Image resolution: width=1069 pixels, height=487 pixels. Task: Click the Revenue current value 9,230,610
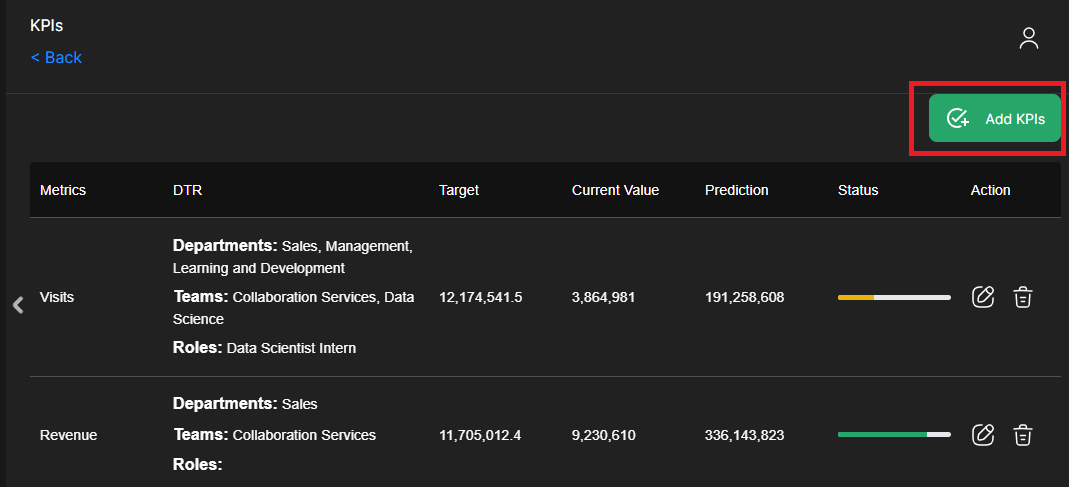(603, 435)
